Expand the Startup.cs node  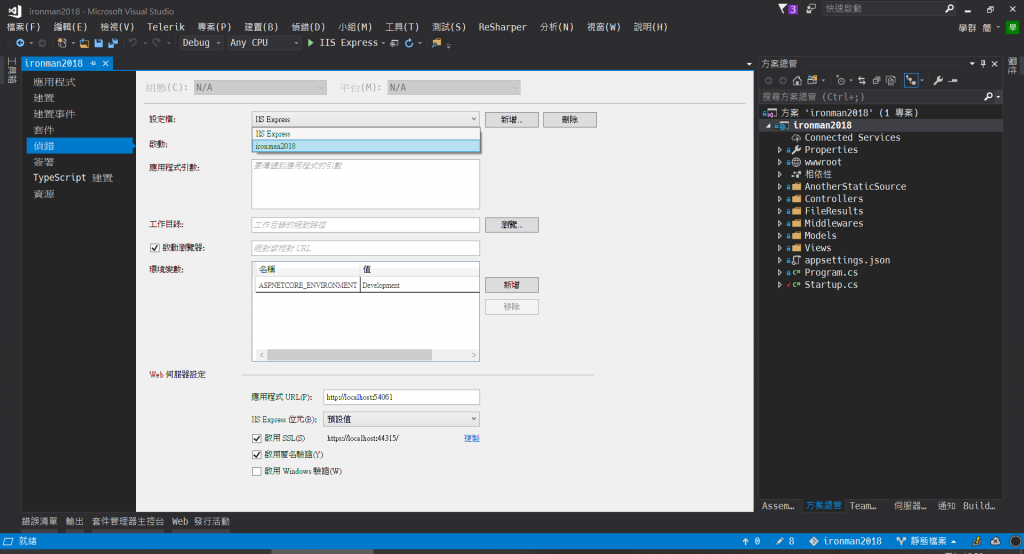pos(780,285)
